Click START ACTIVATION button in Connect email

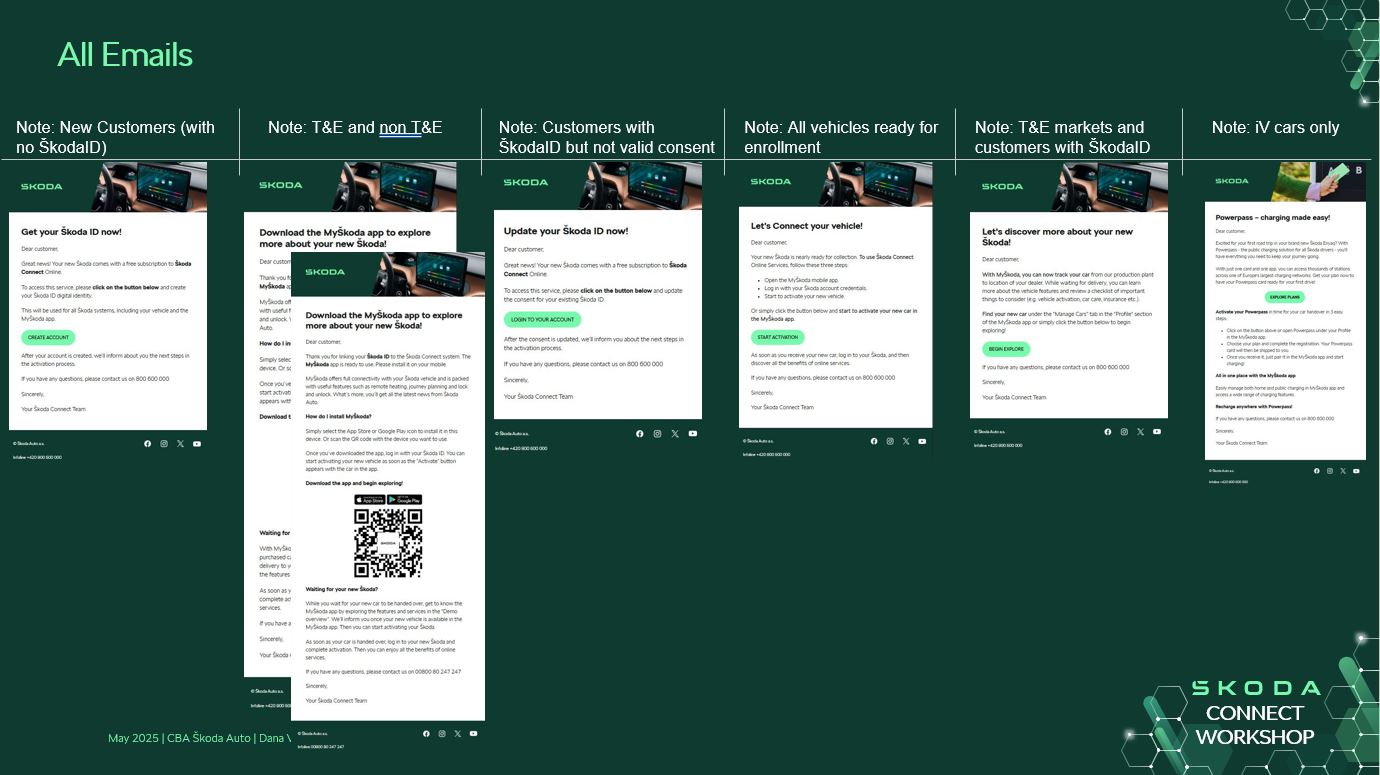[778, 337]
